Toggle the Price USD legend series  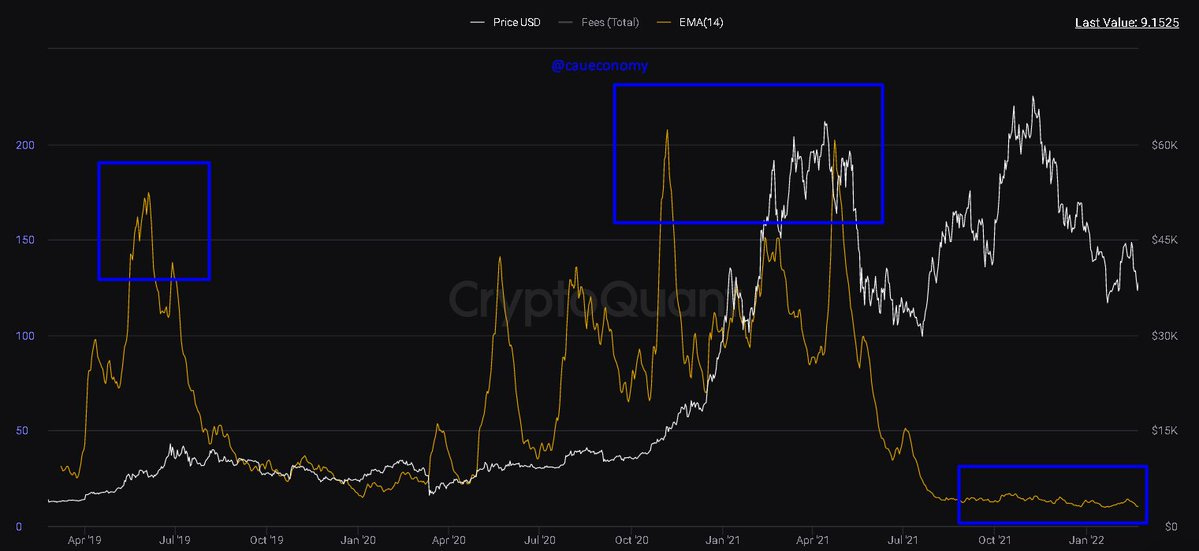pos(505,22)
